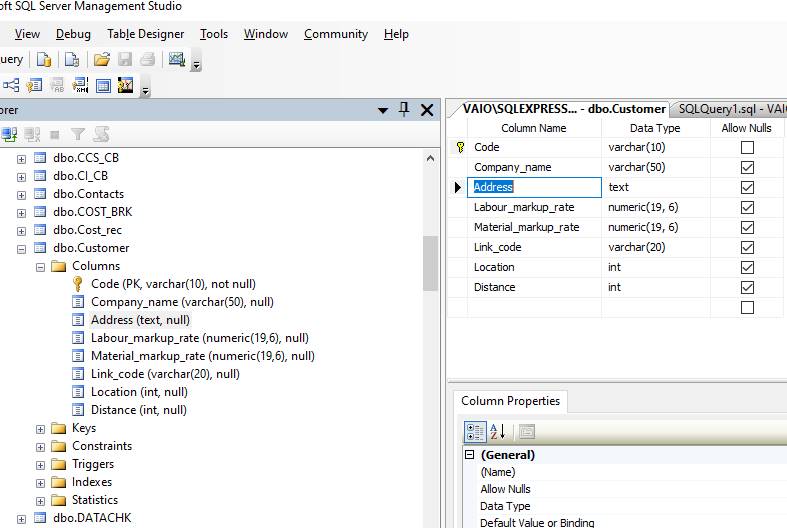This screenshot has width=787, height=528.
Task: Click the Connect Object Explorer icon
Action: (10, 134)
